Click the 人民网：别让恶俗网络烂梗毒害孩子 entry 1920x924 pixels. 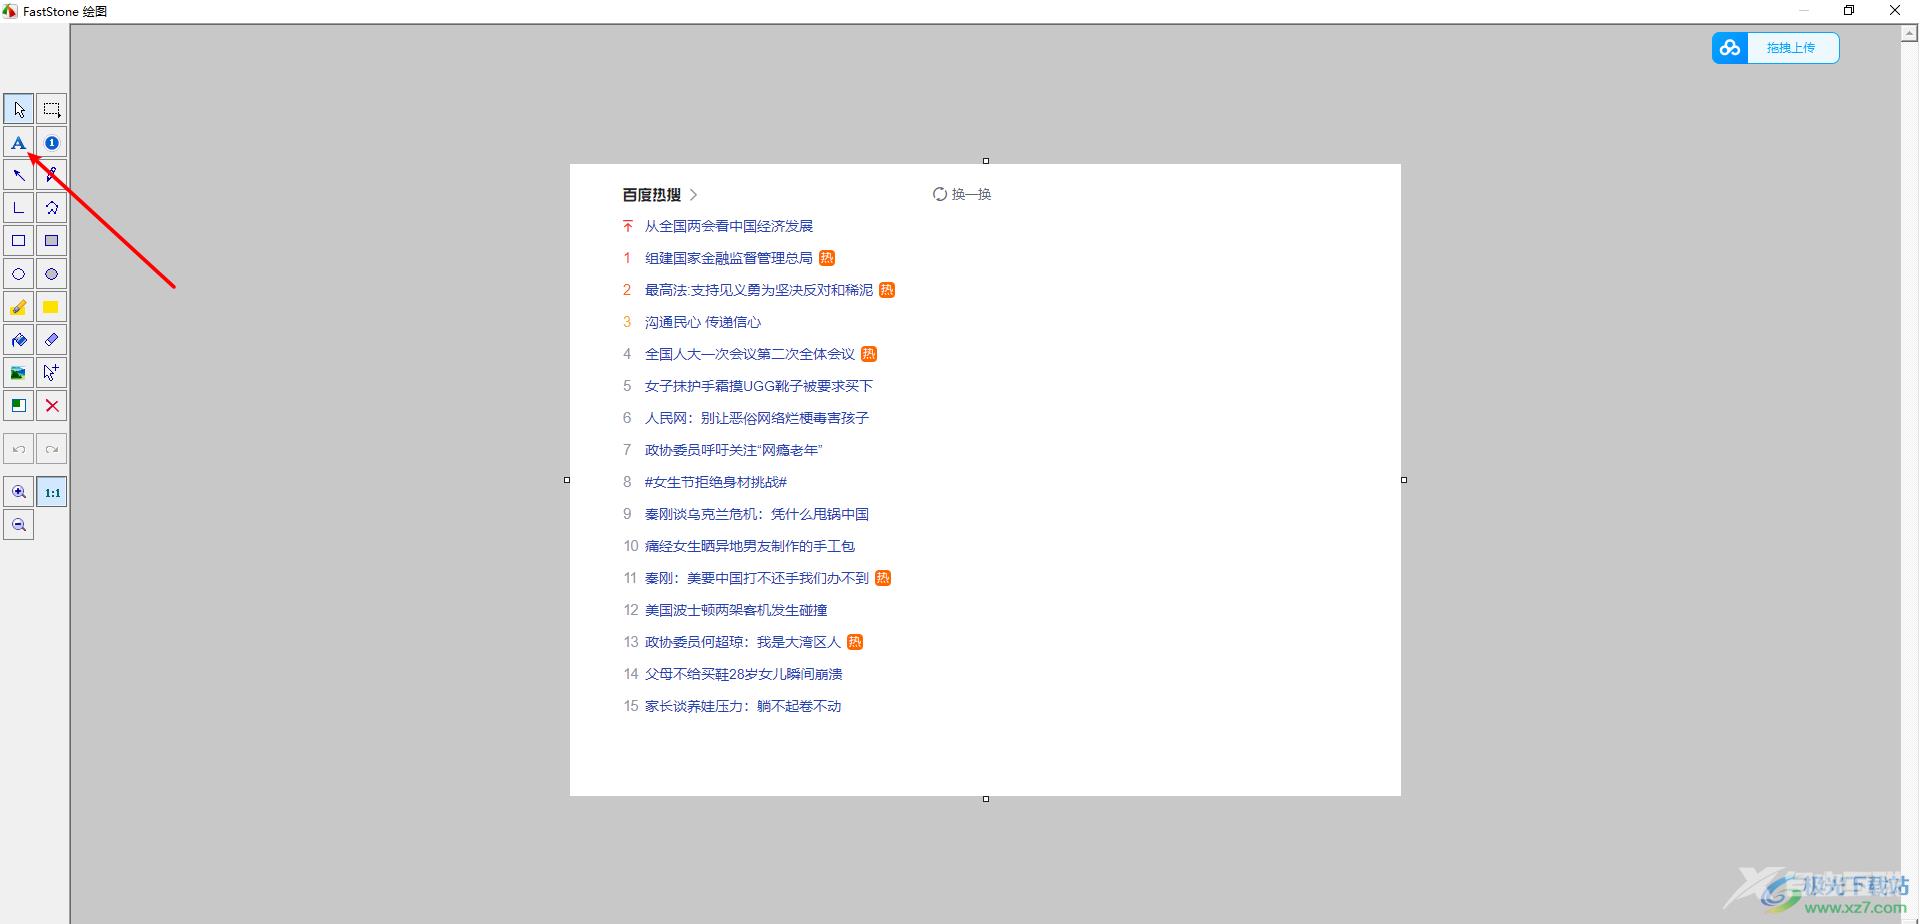pos(757,418)
